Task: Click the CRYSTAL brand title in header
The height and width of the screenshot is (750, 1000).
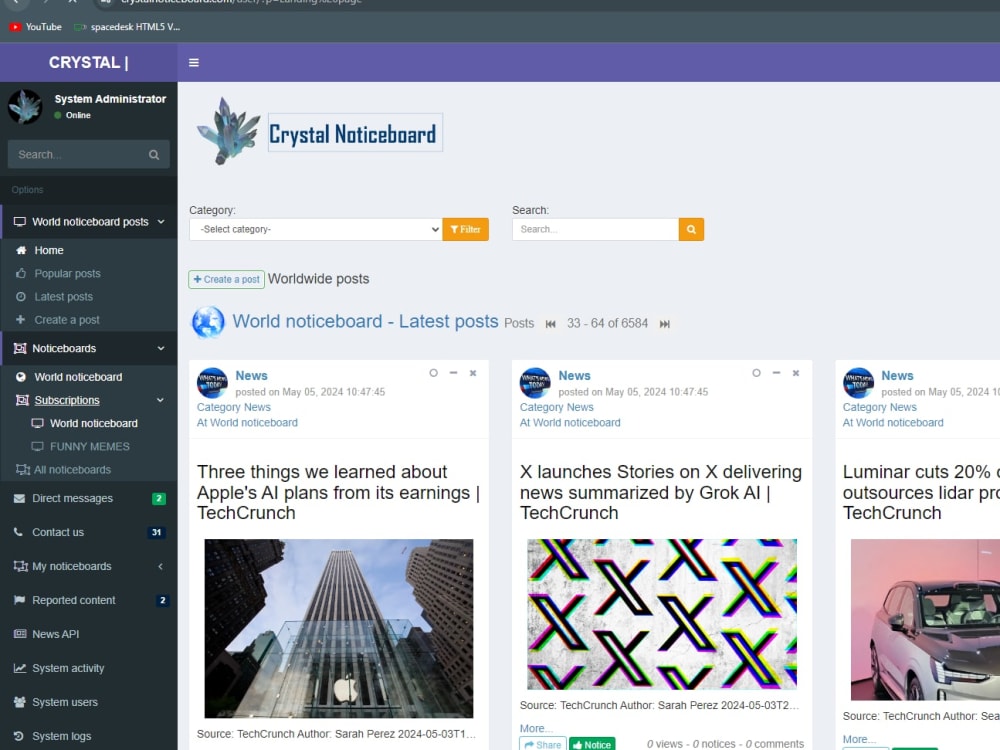Action: coord(89,62)
